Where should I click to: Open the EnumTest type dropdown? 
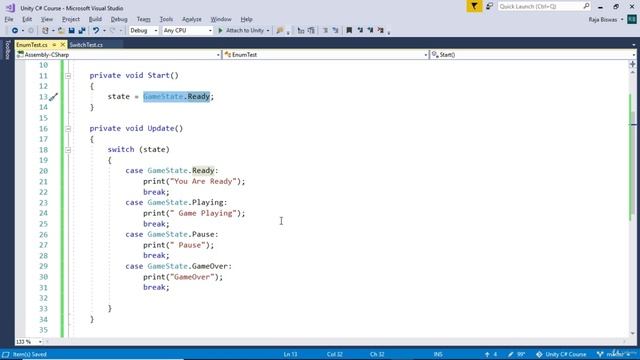click(x=326, y=55)
